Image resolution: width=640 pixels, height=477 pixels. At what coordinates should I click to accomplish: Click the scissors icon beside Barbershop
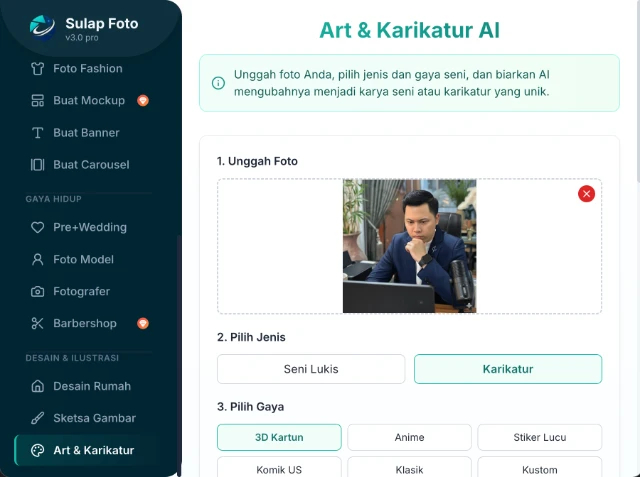click(x=38, y=324)
